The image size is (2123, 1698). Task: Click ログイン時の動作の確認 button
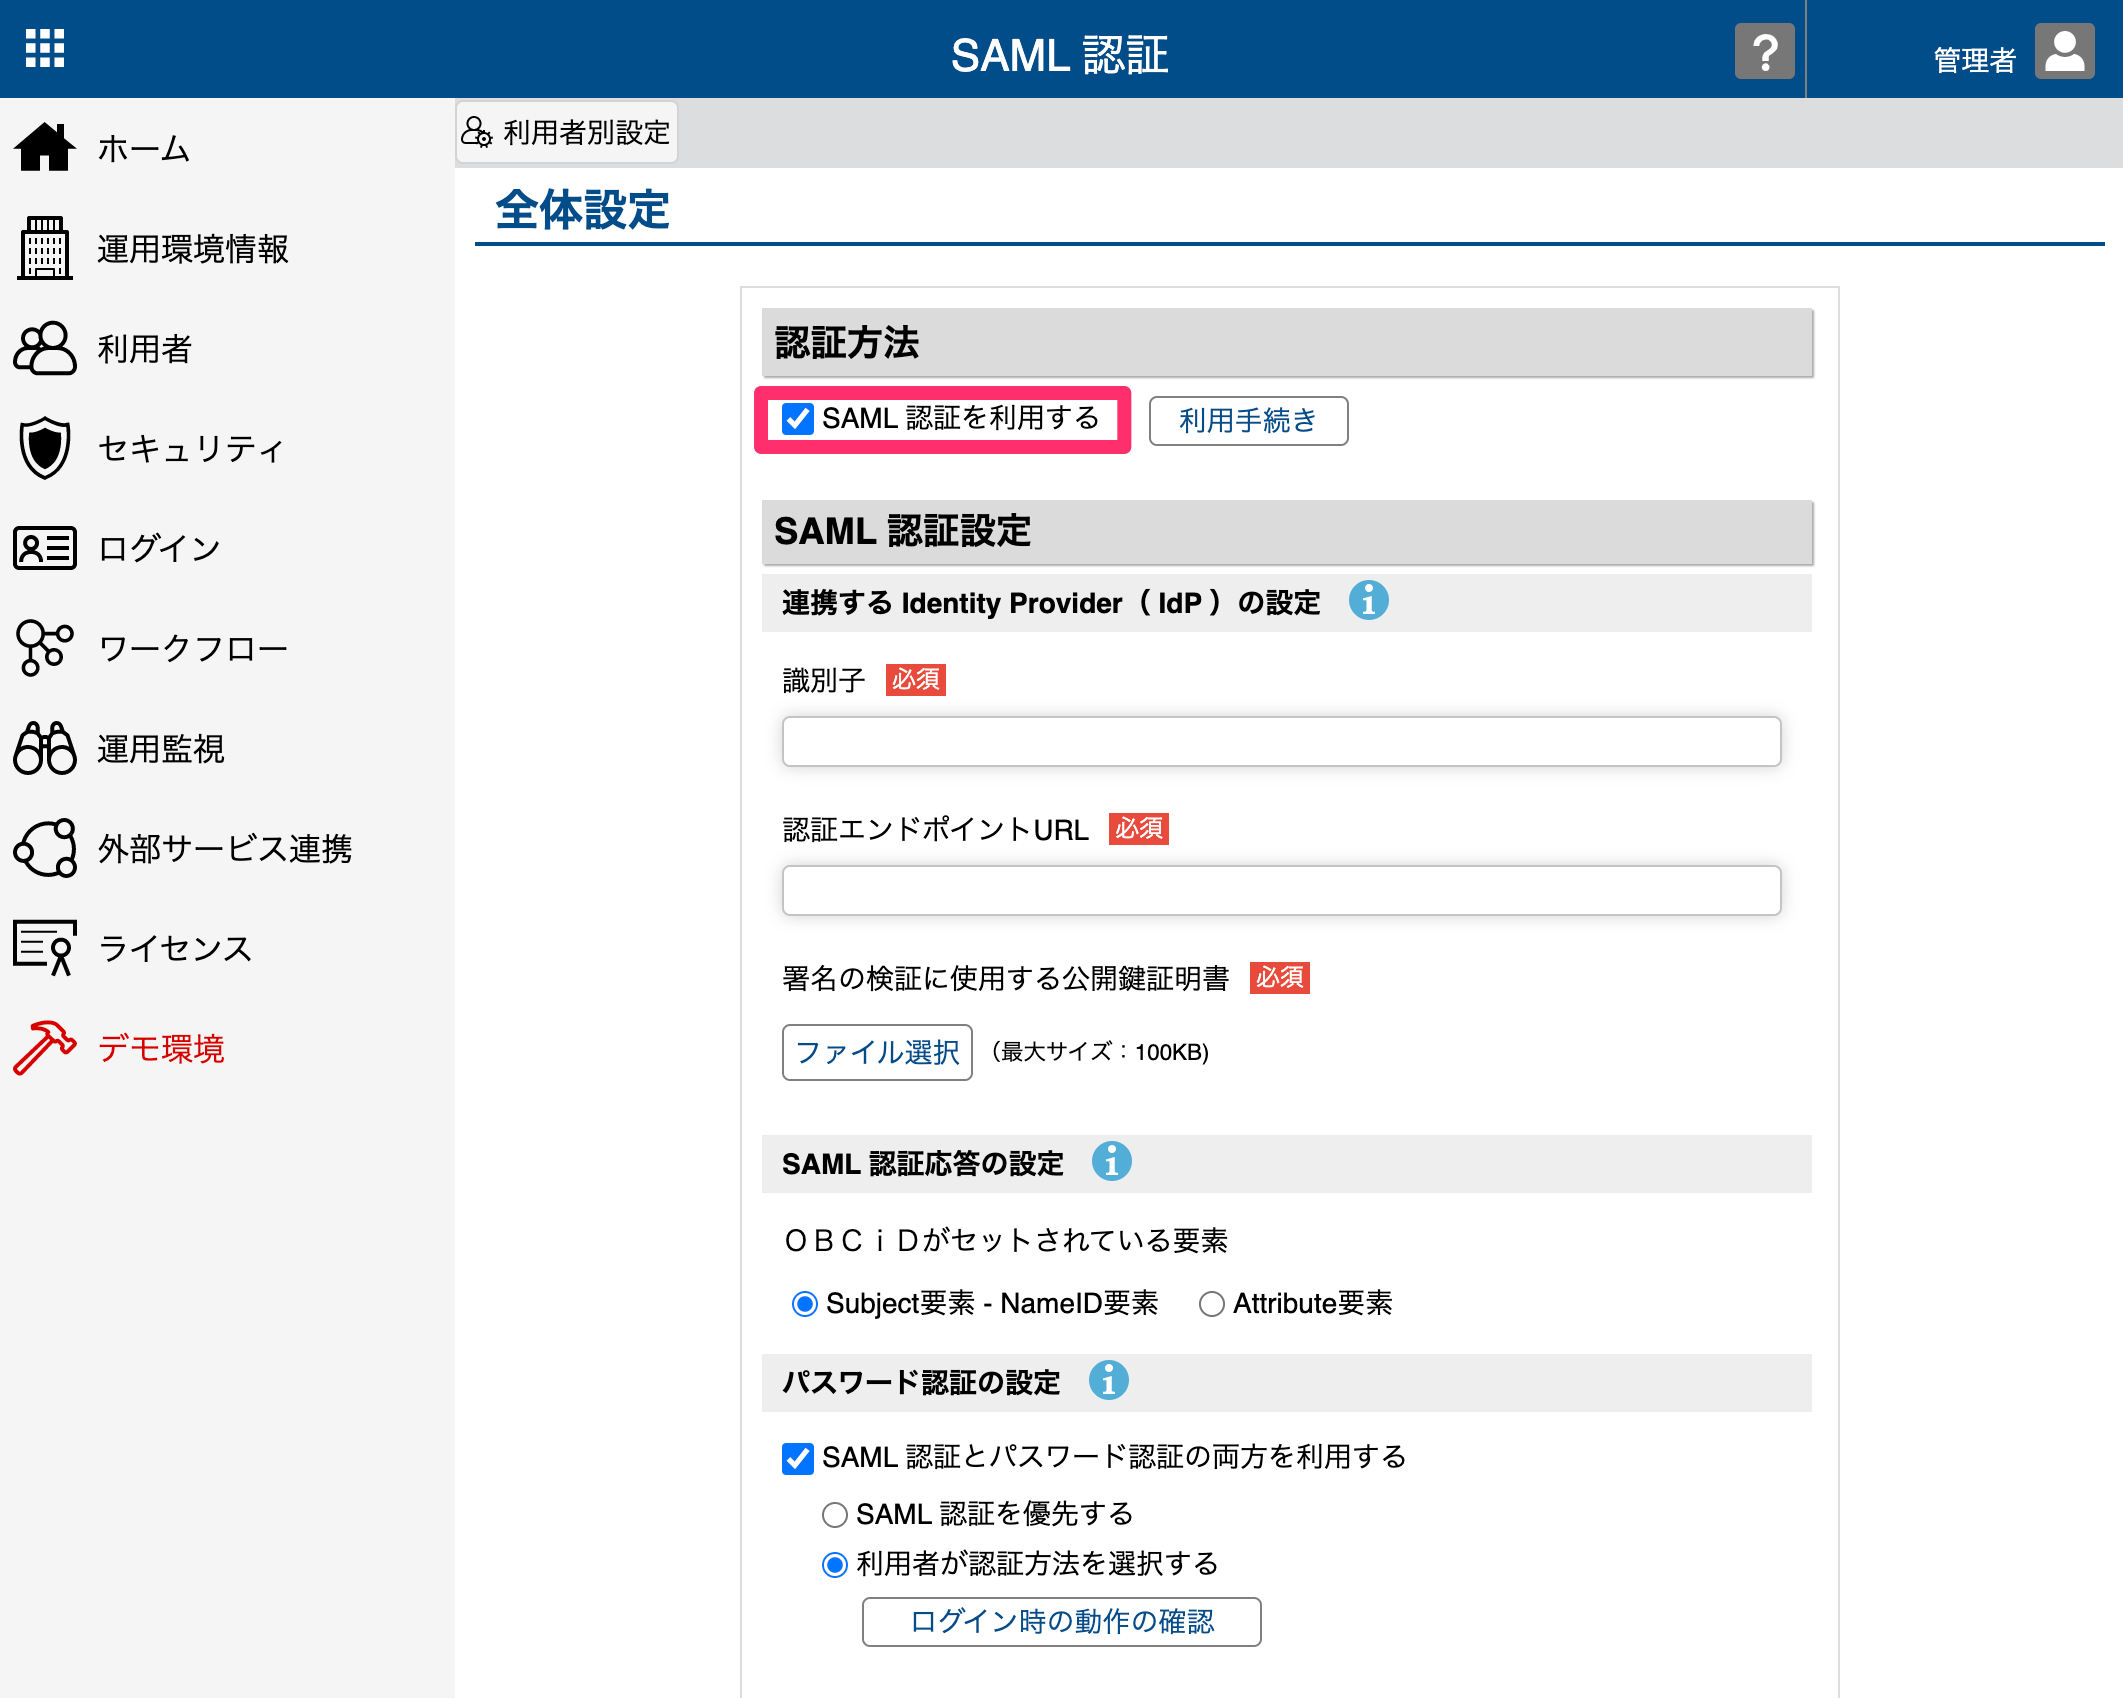pyautogui.click(x=1061, y=1621)
